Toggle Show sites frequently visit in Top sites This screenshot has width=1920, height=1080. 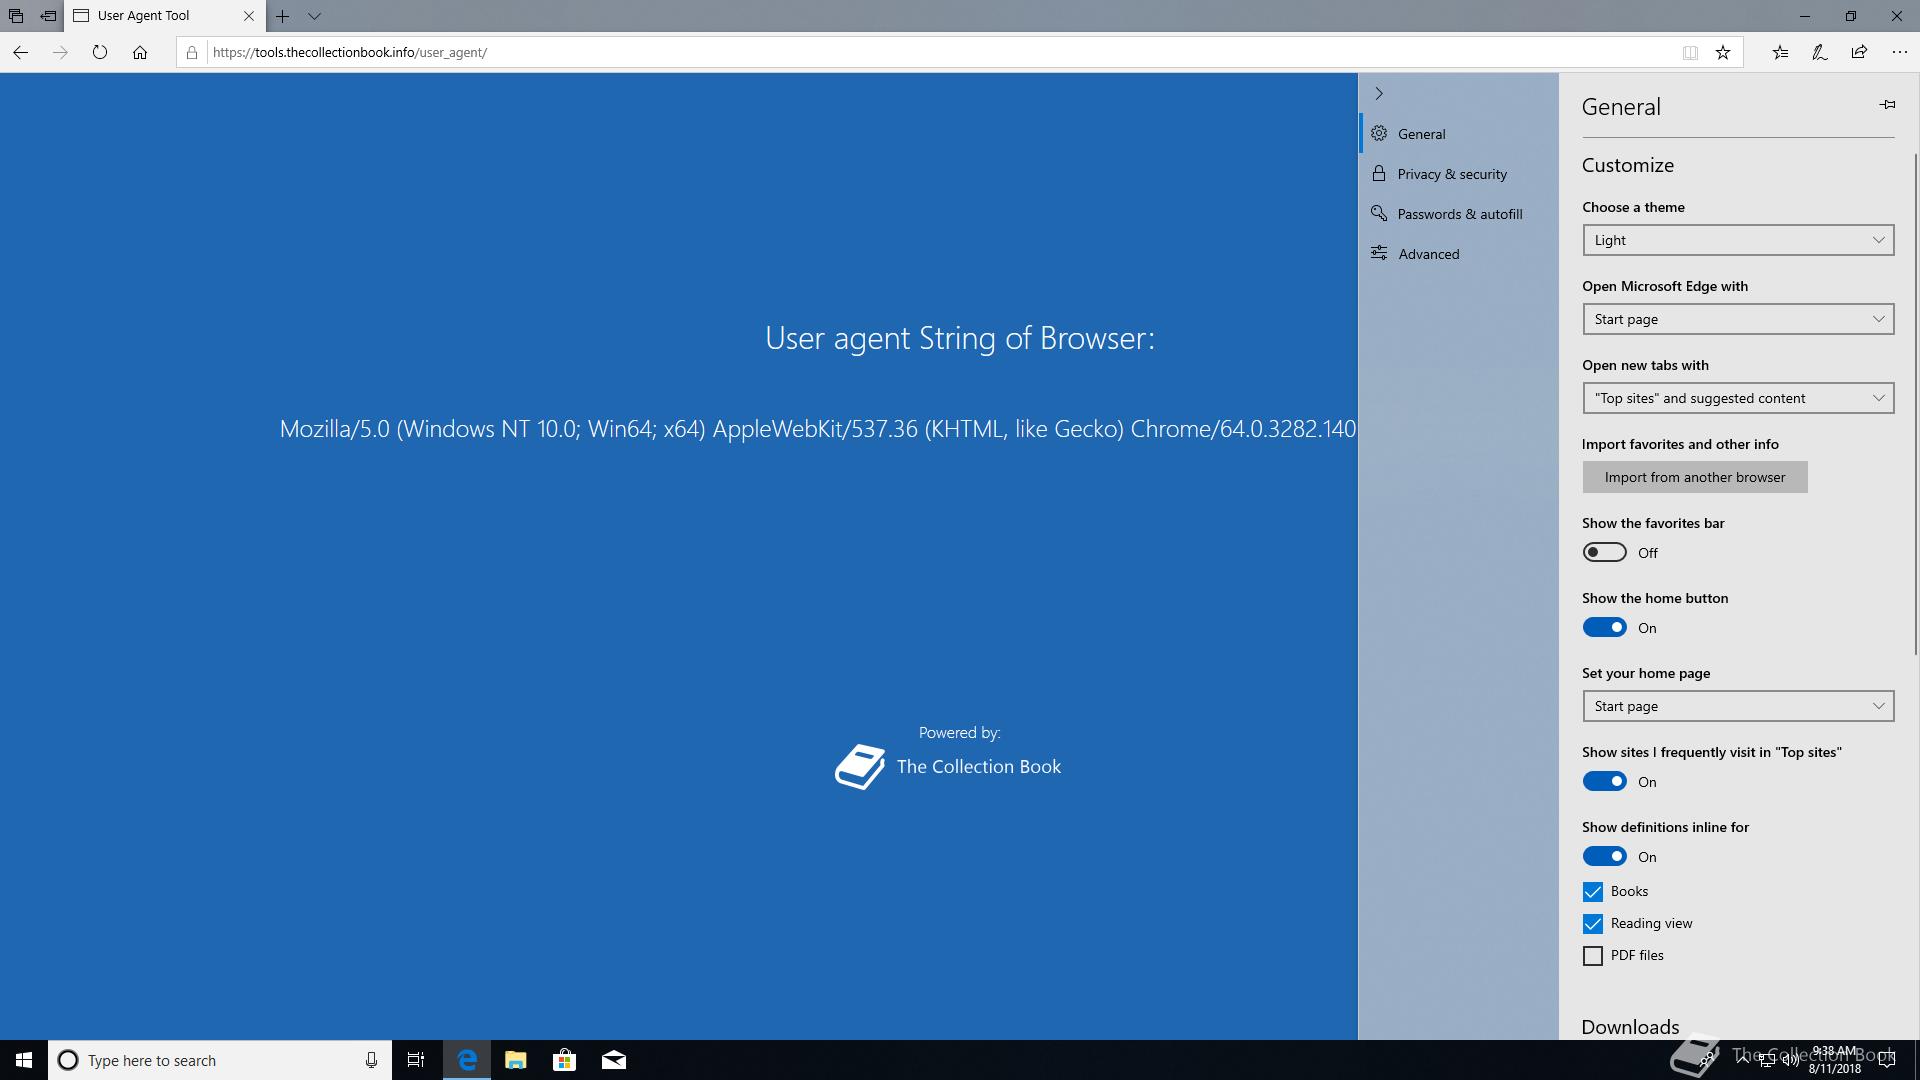pyautogui.click(x=1604, y=781)
